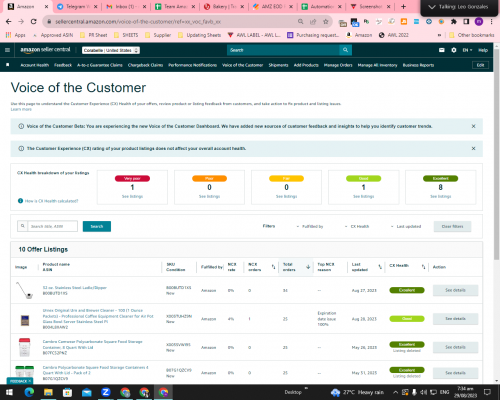Open Zoom from the taskbar
This screenshot has height=400, width=500.
point(106,392)
